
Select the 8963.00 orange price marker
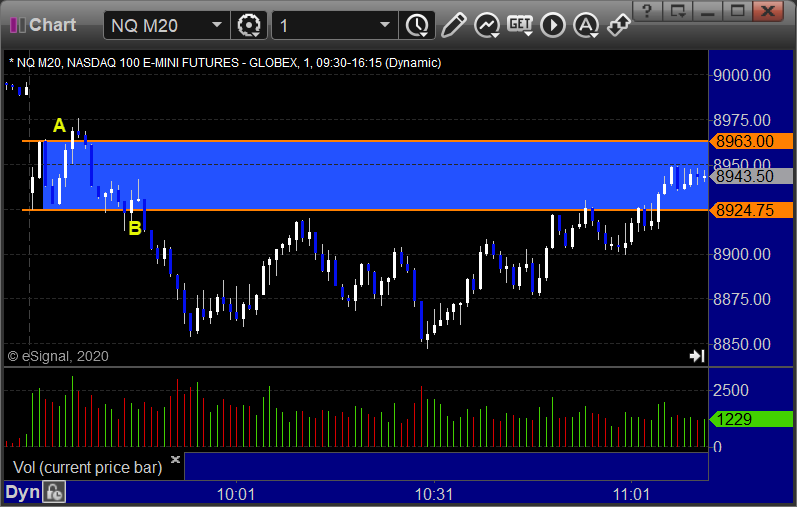(x=750, y=141)
